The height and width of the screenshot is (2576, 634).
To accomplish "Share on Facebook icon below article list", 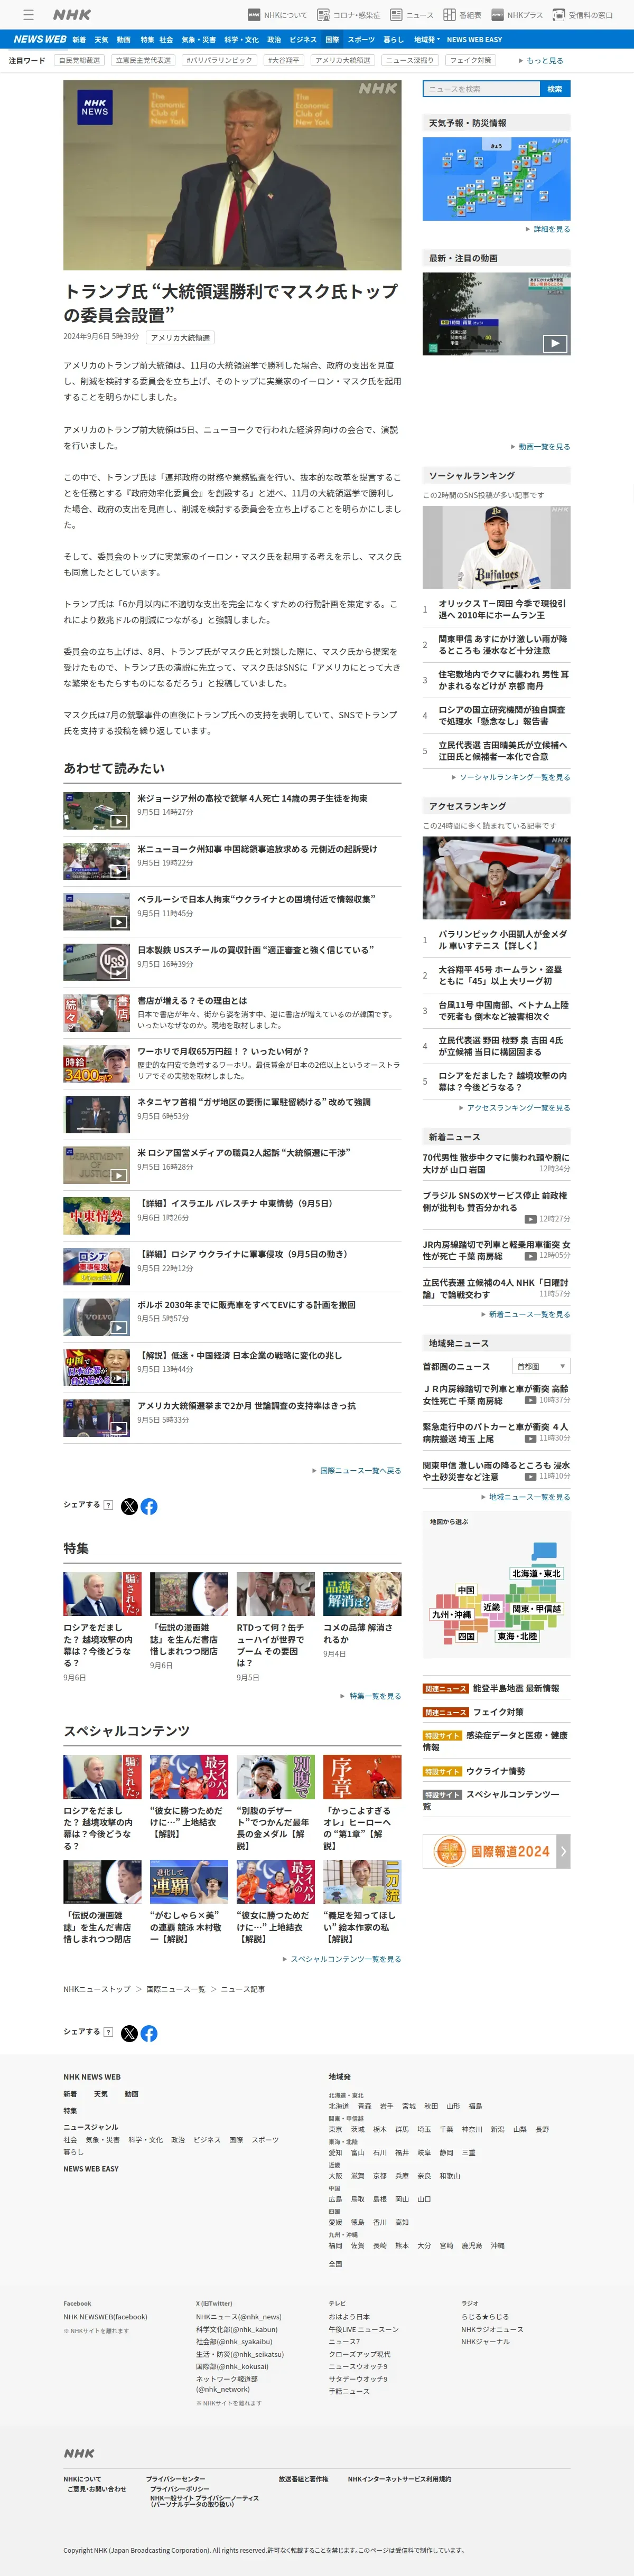I will 149,1506.
